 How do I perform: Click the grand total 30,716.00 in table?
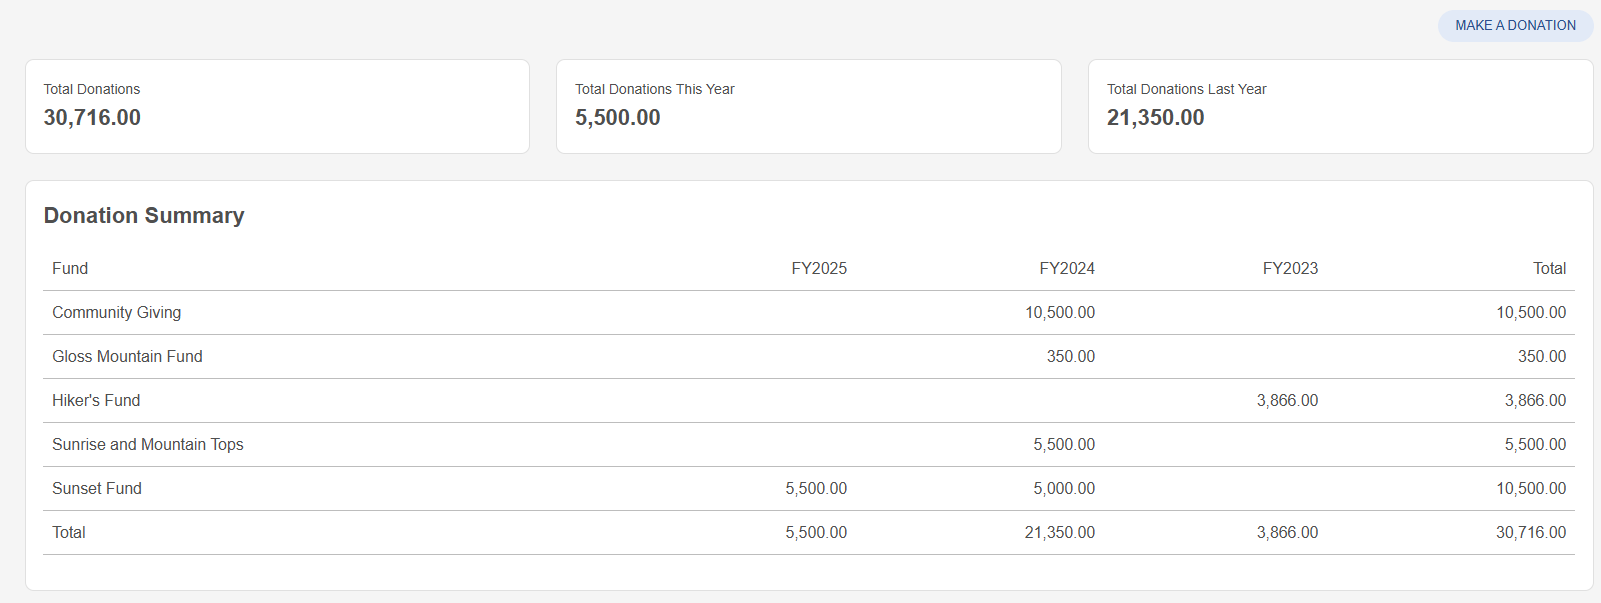tap(1531, 533)
